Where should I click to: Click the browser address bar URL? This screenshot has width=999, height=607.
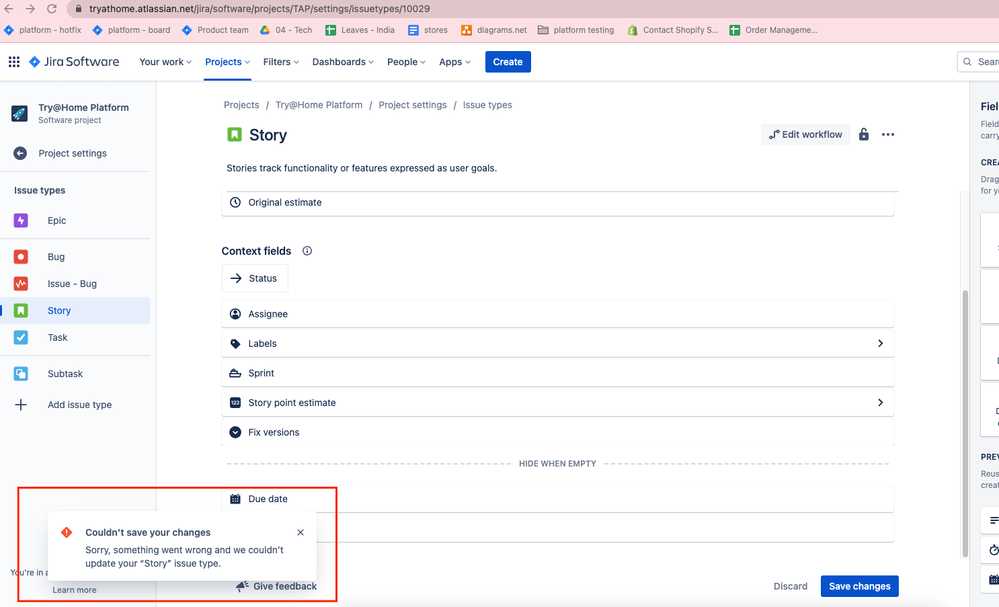click(x=259, y=9)
